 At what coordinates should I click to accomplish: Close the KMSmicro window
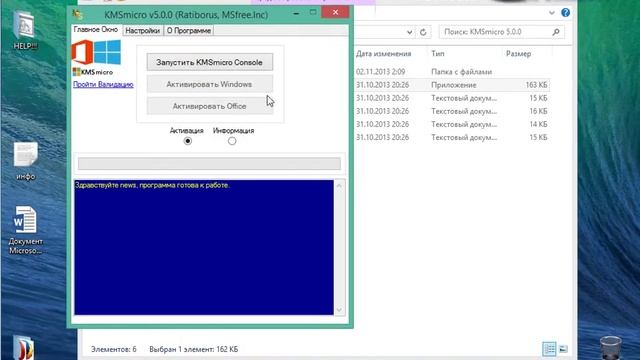[335, 13]
